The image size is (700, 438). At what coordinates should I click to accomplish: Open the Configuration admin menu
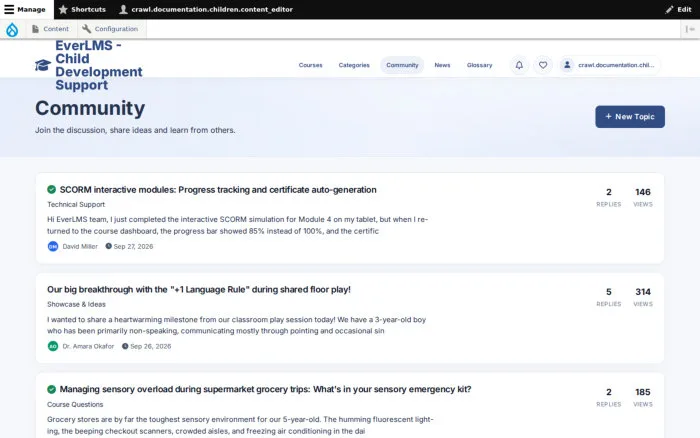(x=110, y=29)
